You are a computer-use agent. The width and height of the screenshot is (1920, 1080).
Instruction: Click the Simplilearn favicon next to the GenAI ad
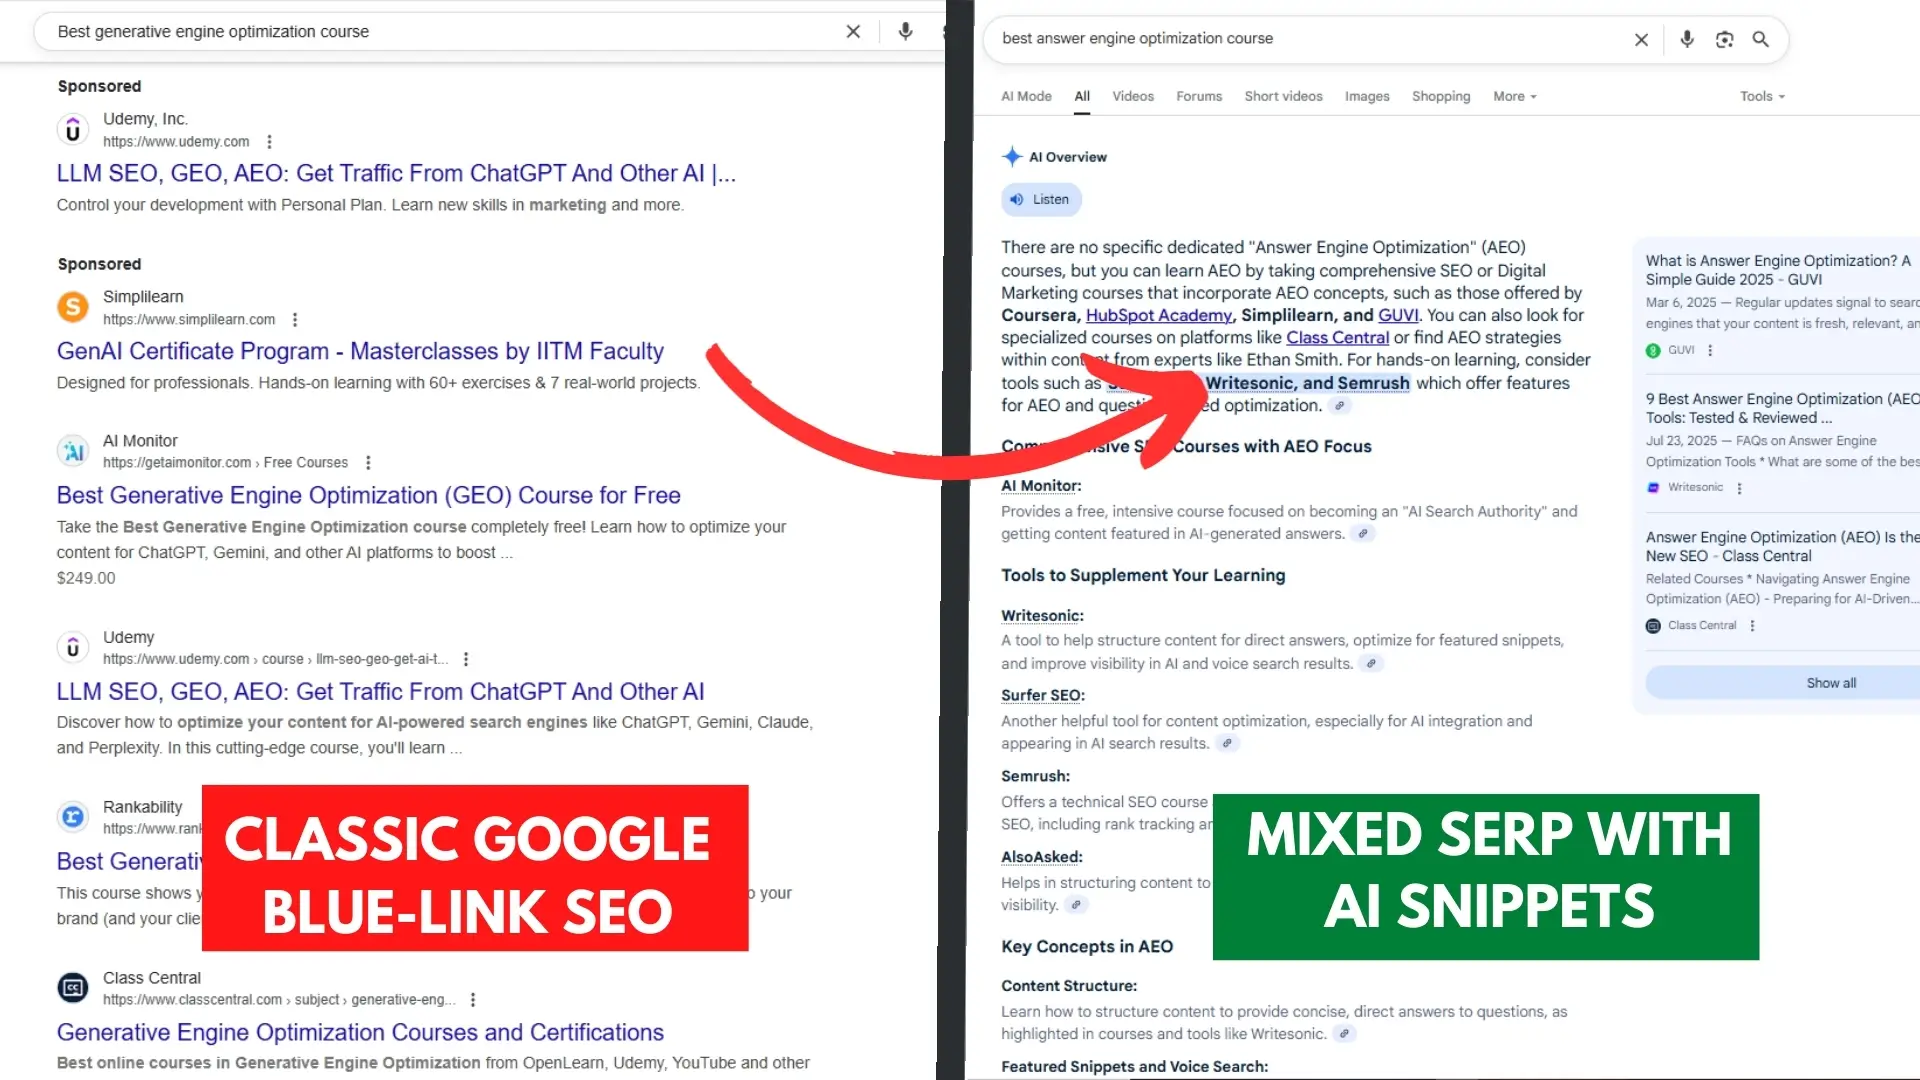(72, 307)
